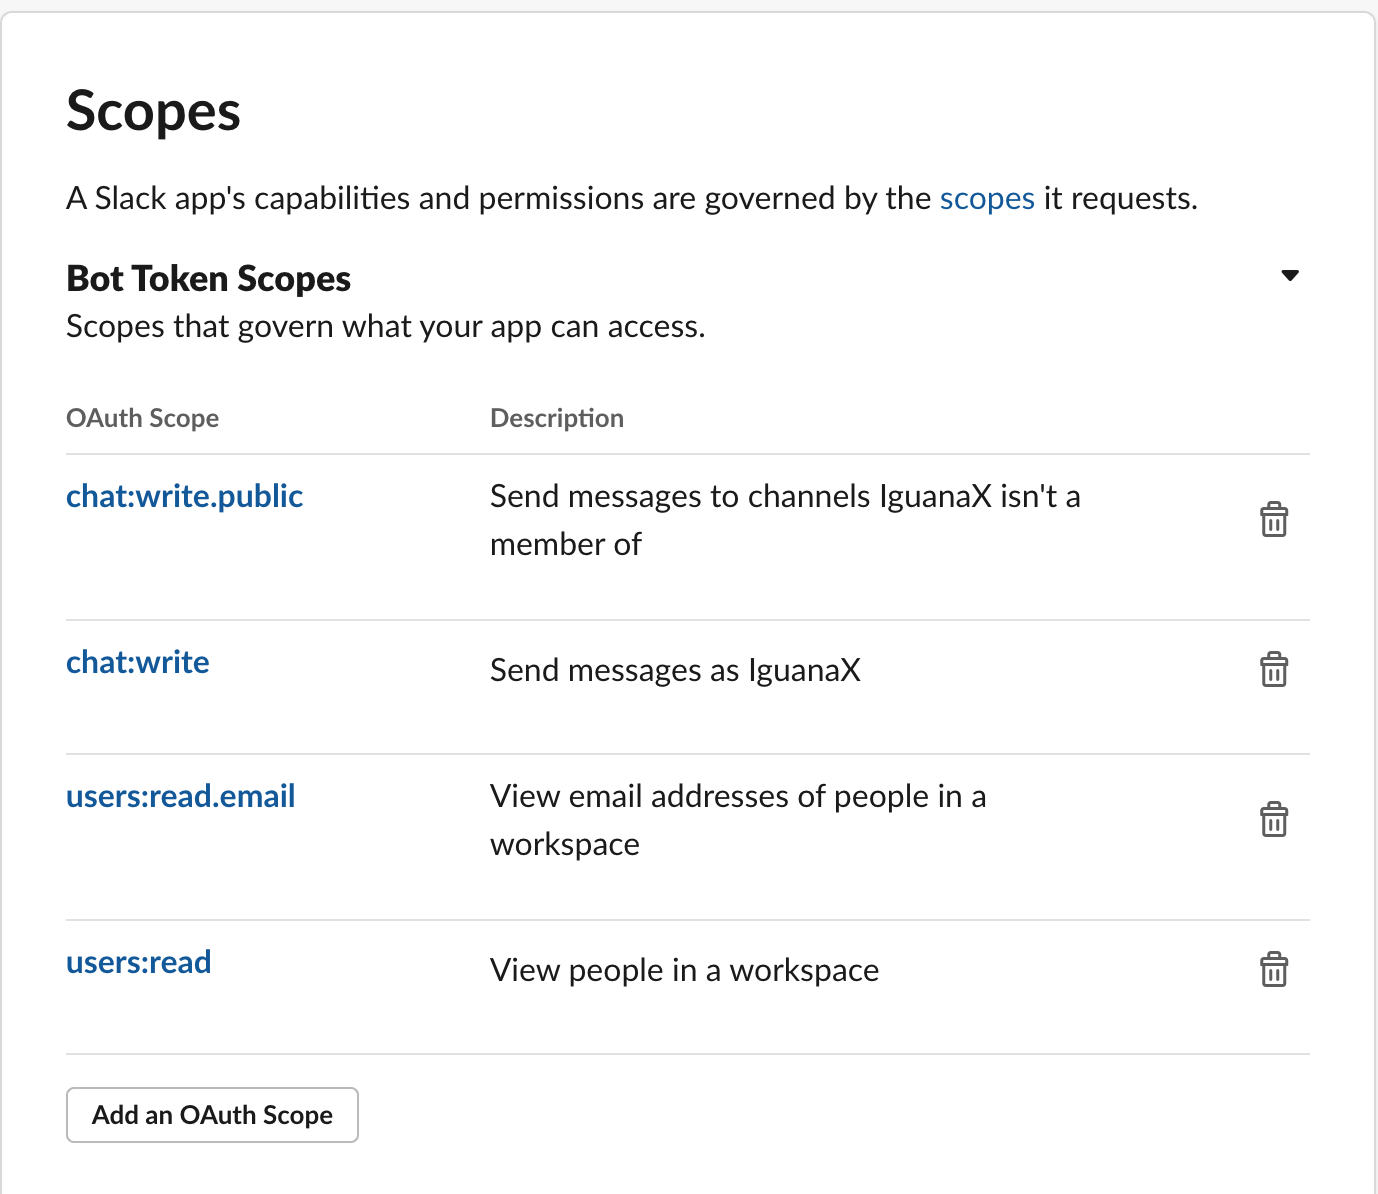The image size is (1378, 1194).
Task: Open the chat:write scope link
Action: pos(138,662)
